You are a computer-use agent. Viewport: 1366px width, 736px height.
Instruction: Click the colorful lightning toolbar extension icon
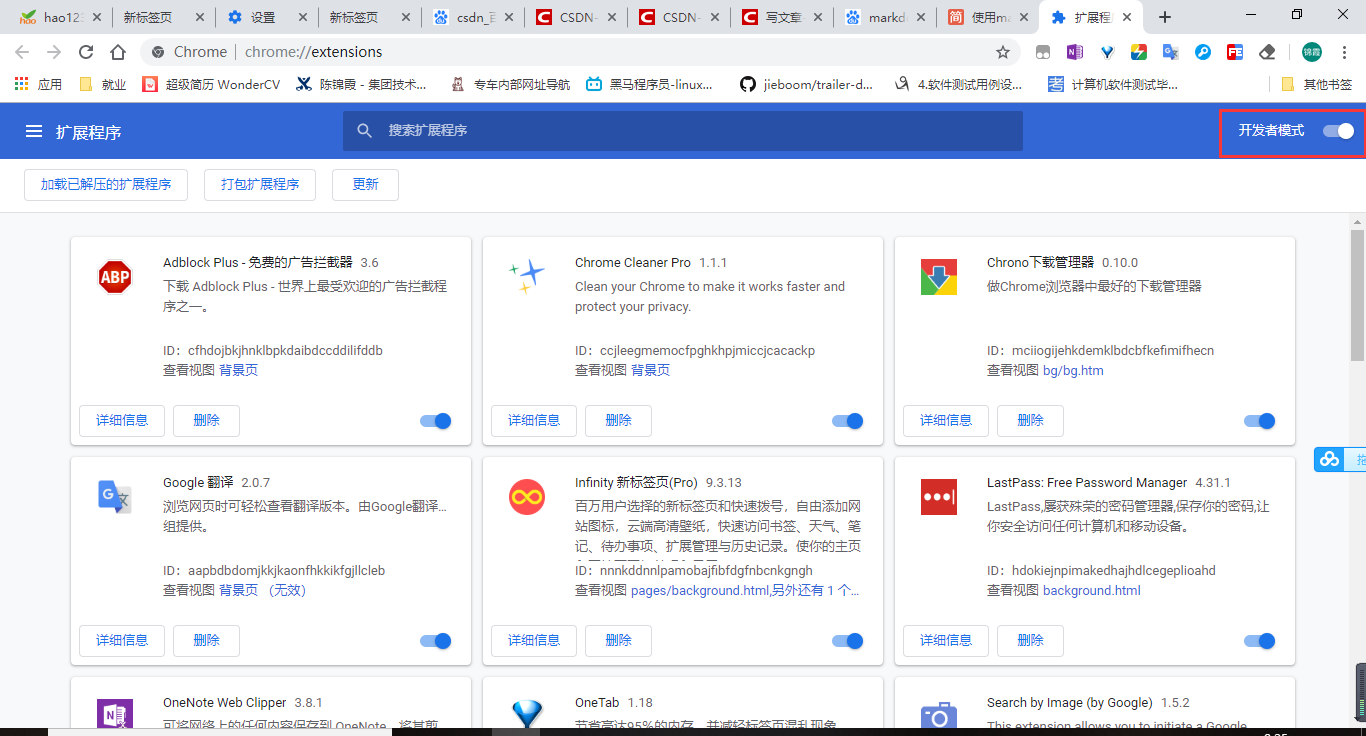click(1139, 52)
